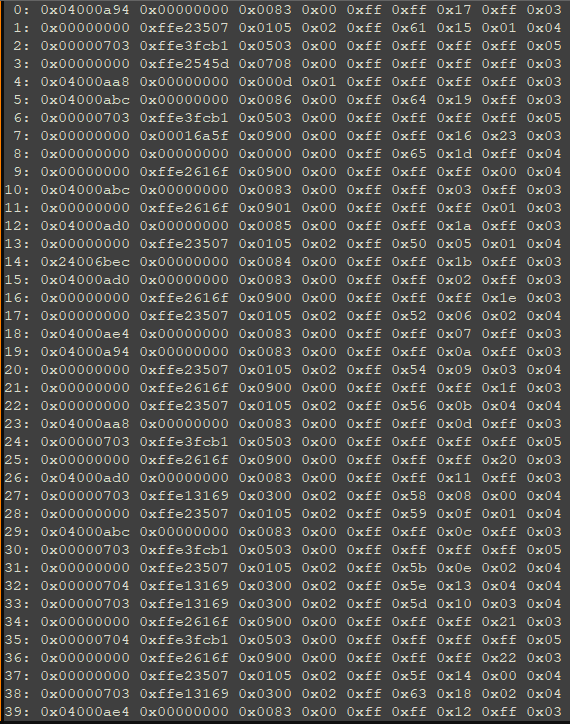This screenshot has height=724, width=570.
Task: Select row index label 24:
Action: pyautogui.click(x=17, y=442)
